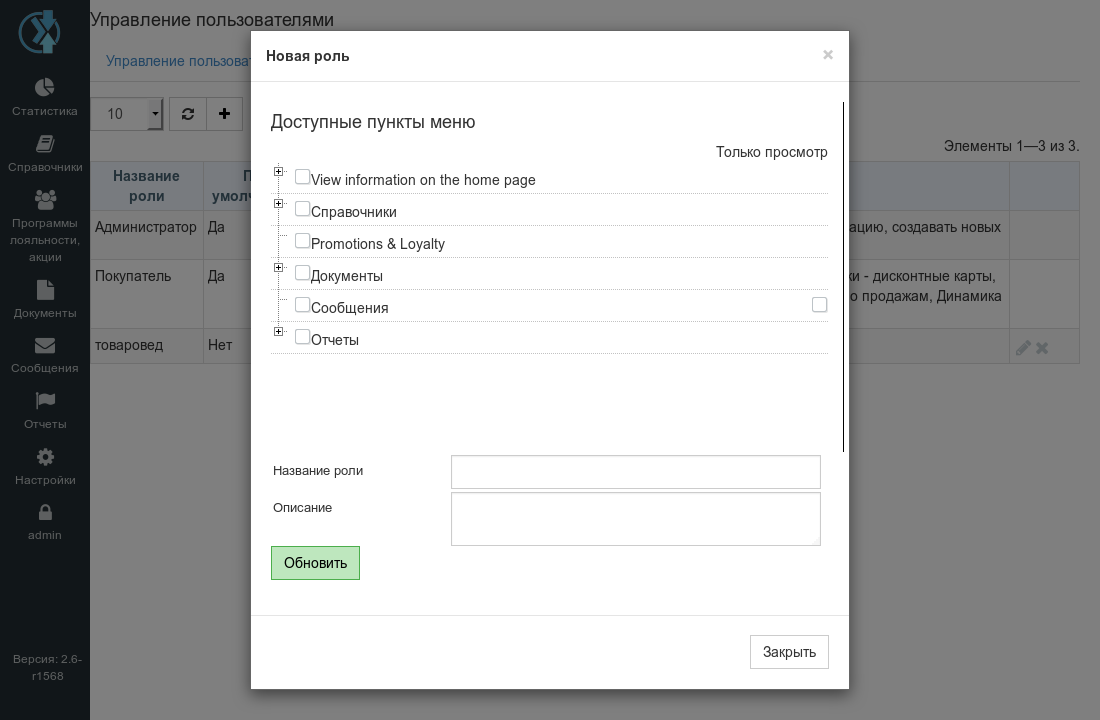The image size is (1100, 720).
Task: Check the Документы menu item checkbox
Action: tap(302, 273)
